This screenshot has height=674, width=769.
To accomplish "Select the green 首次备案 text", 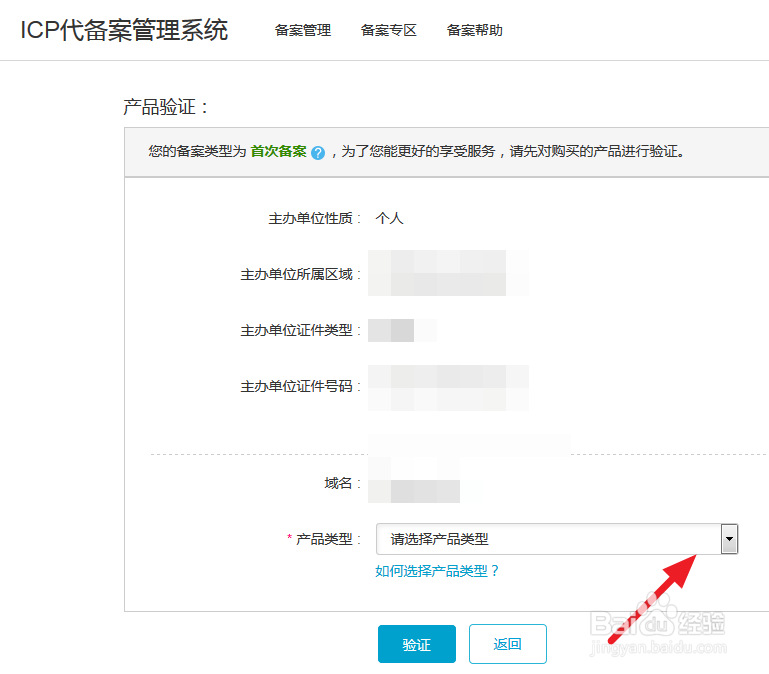I will (278, 152).
